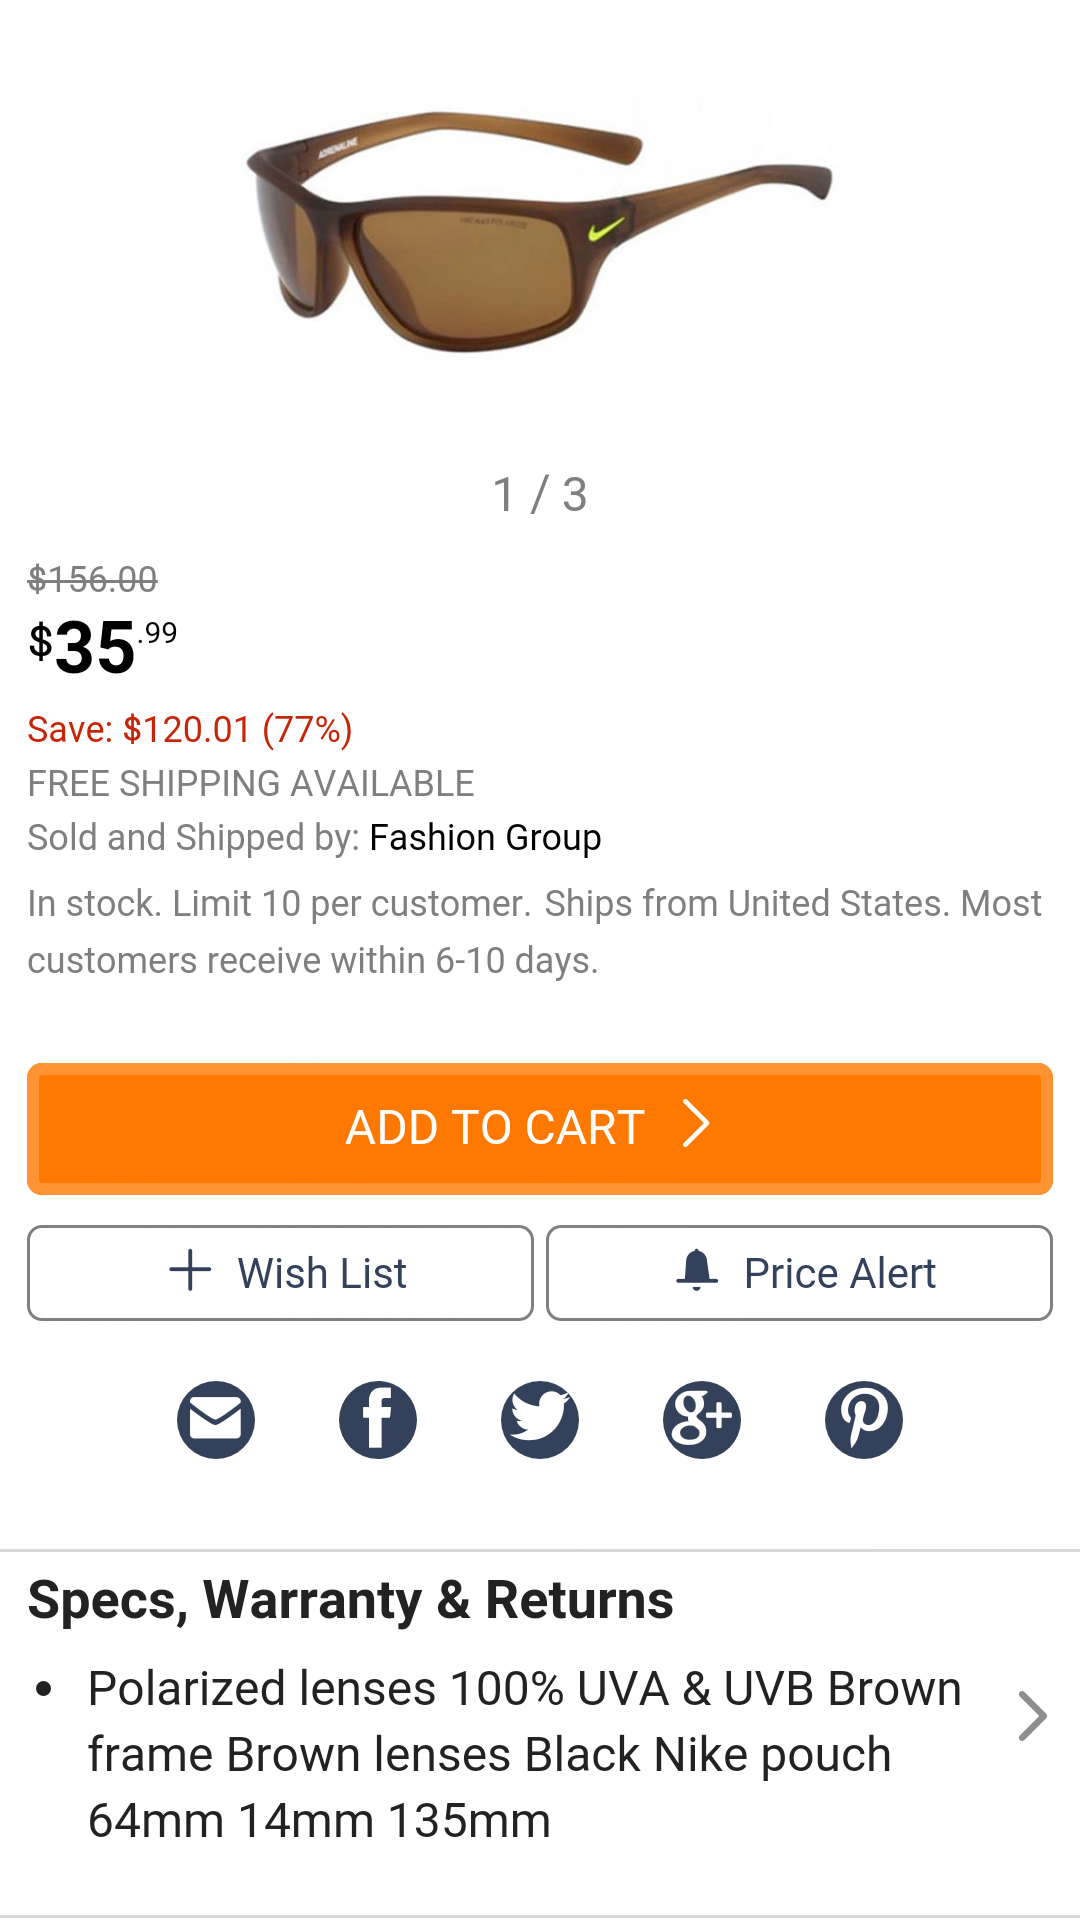Open the polarized lenses specs details
This screenshot has height=1920, width=1080.
(x=524, y=1754)
